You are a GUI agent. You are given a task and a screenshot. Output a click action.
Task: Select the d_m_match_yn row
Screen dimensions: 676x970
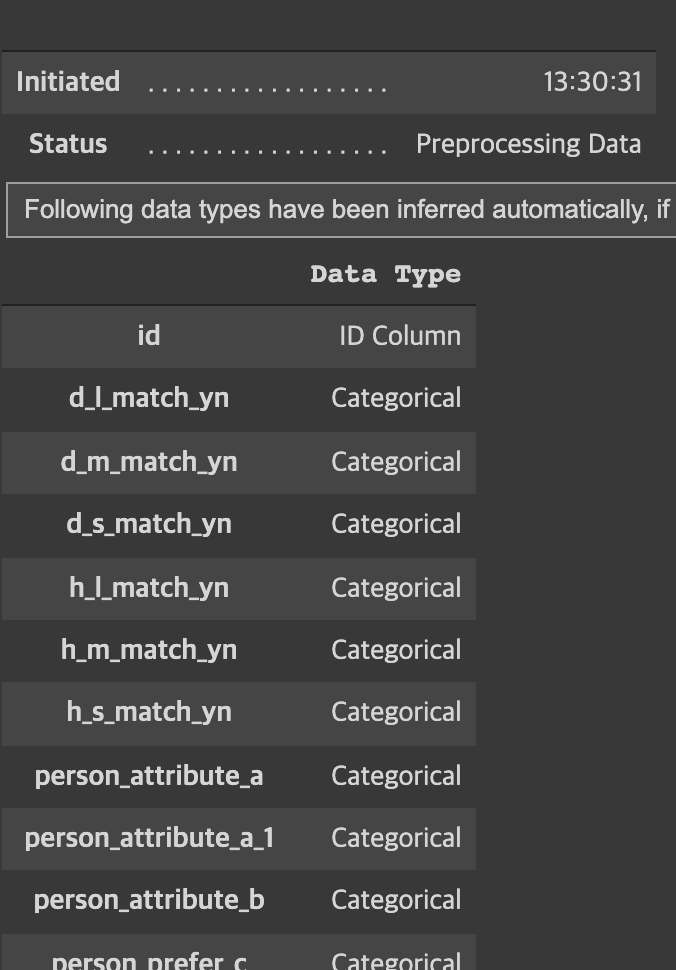click(x=239, y=462)
